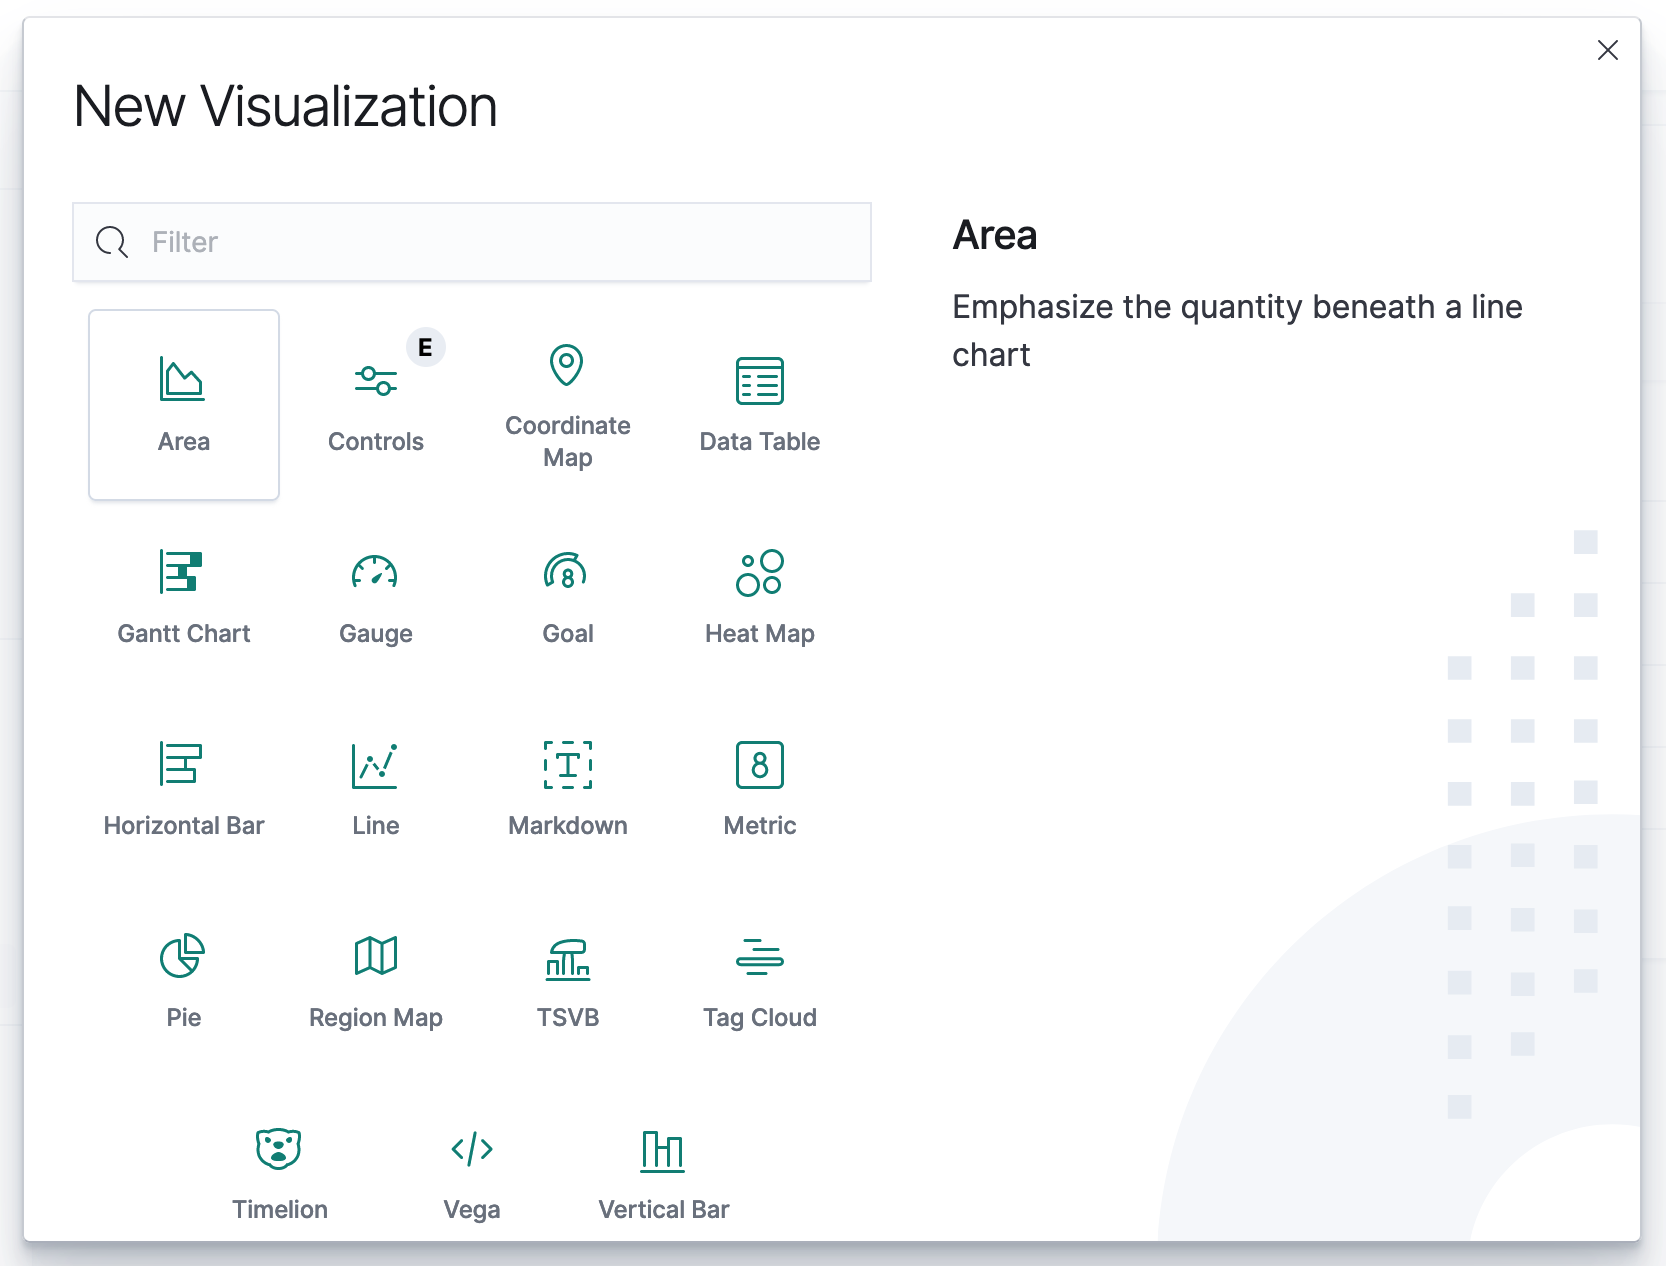Create a Line chart visualization
The image size is (1666, 1266).
point(375,765)
